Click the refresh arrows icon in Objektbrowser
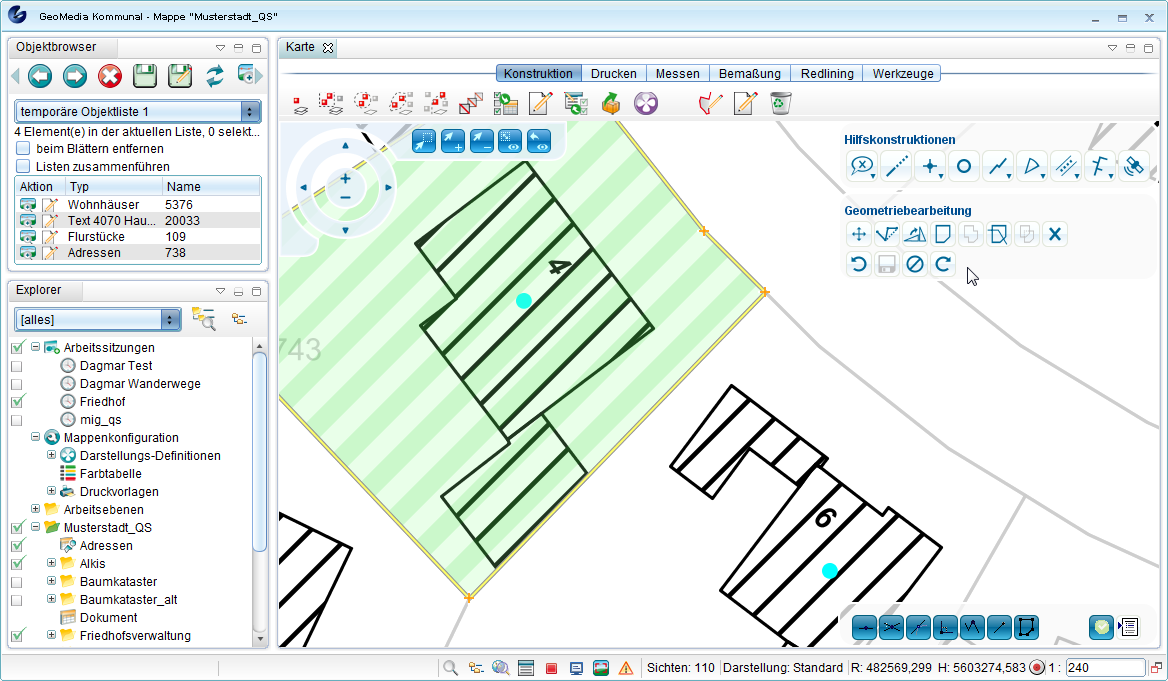The image size is (1168, 681). tap(215, 76)
